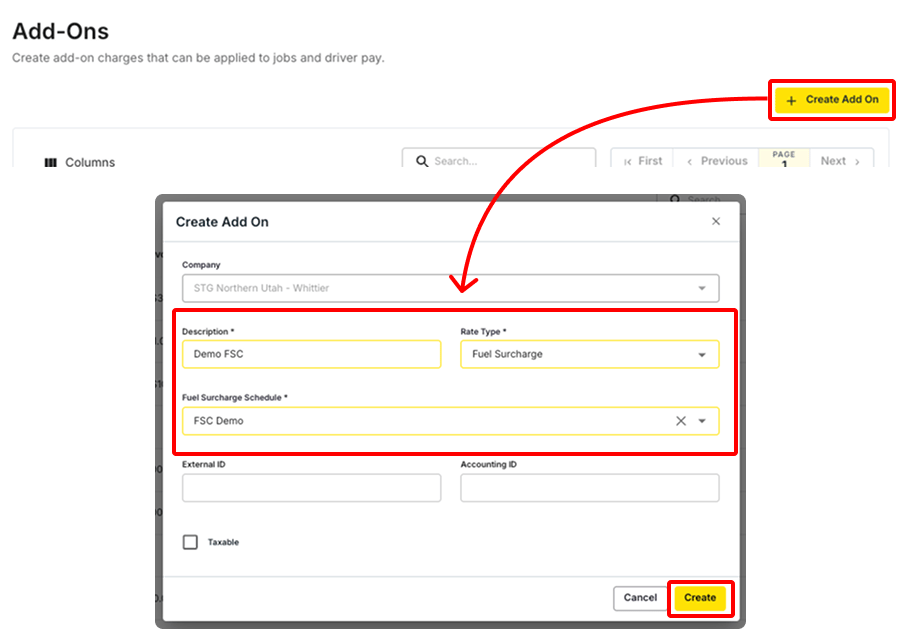Open the Company dropdown
The width and height of the screenshot is (900, 638).
pyautogui.click(x=451, y=288)
